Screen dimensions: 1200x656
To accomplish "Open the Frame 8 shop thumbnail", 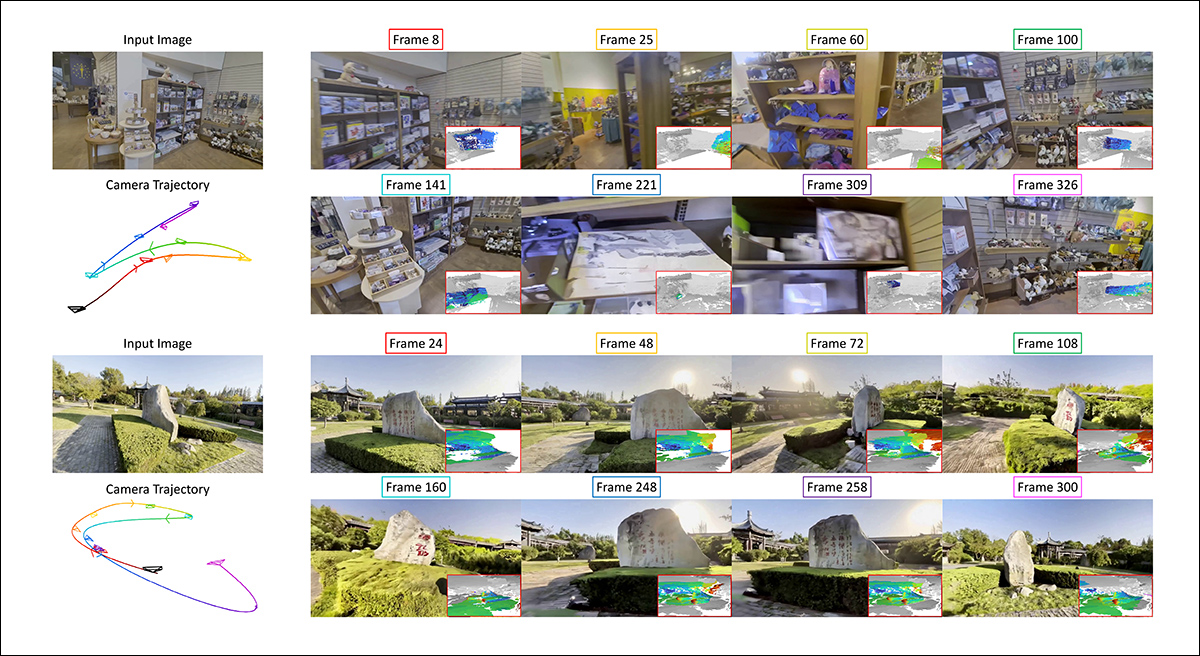I will click(x=416, y=111).
